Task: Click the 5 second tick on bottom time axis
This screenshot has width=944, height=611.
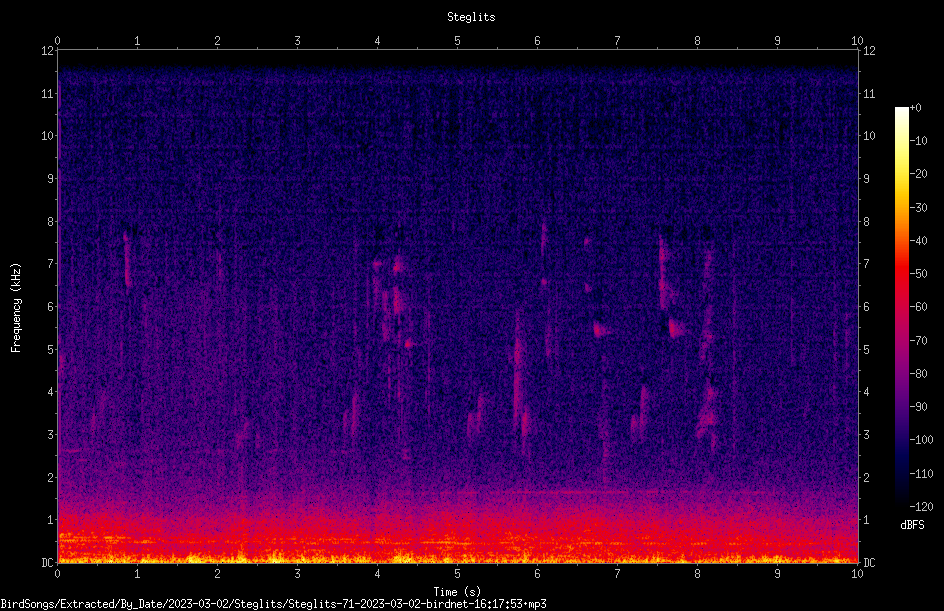Action: pyautogui.click(x=457, y=574)
